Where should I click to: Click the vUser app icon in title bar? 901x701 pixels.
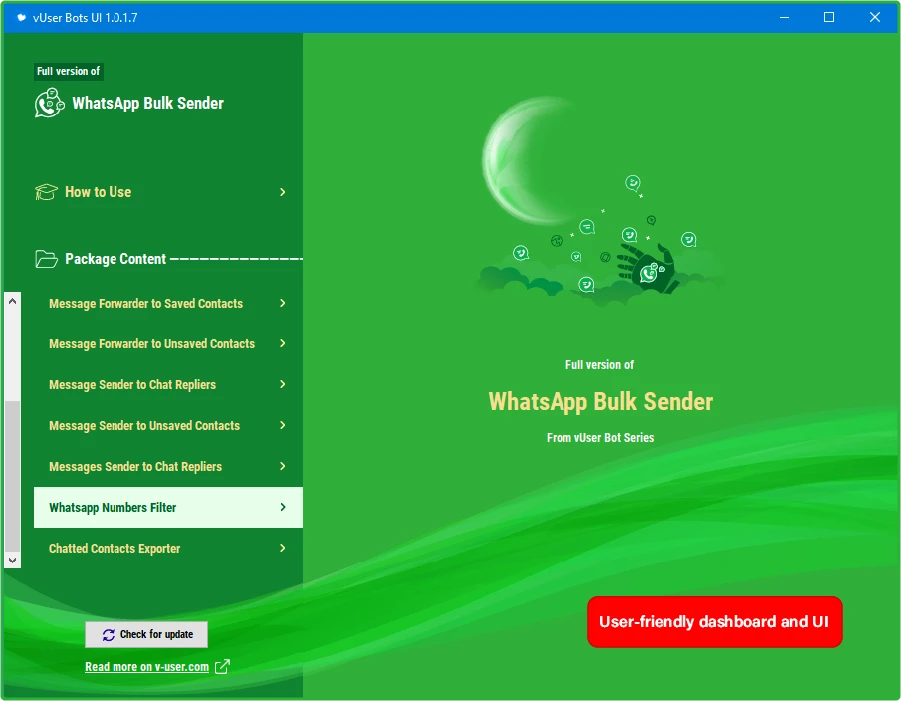pyautogui.click(x=21, y=17)
